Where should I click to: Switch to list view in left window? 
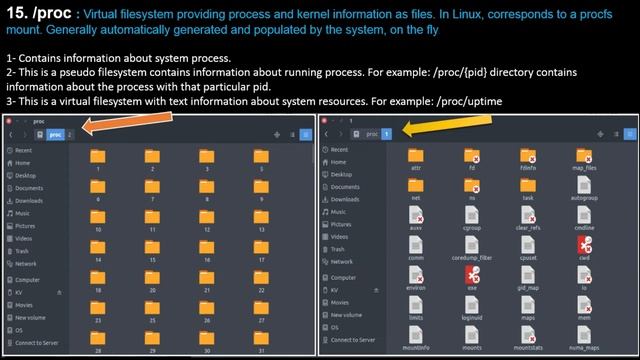[x=292, y=135]
